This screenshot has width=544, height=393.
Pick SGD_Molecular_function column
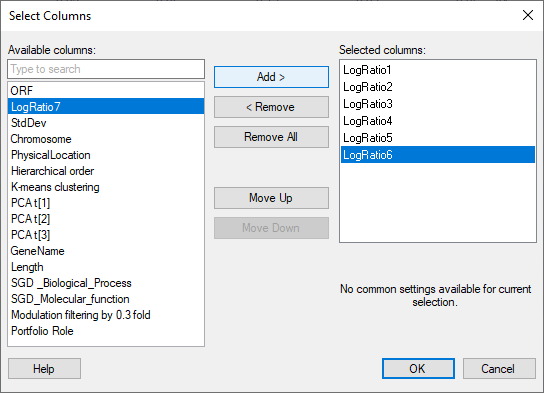[x=106, y=299]
